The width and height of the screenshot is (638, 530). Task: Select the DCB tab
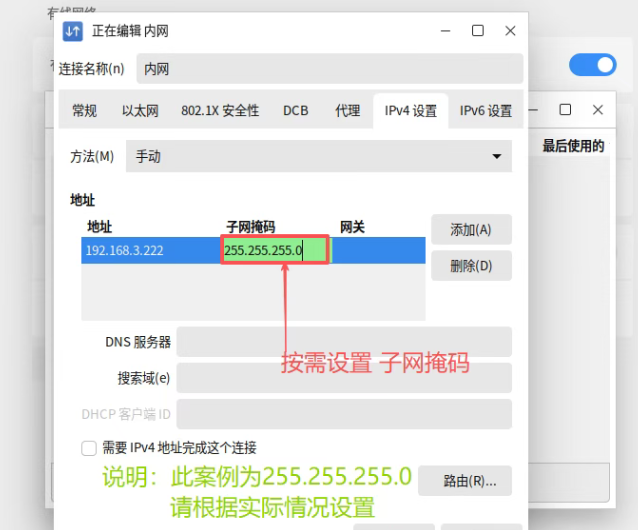(x=296, y=111)
